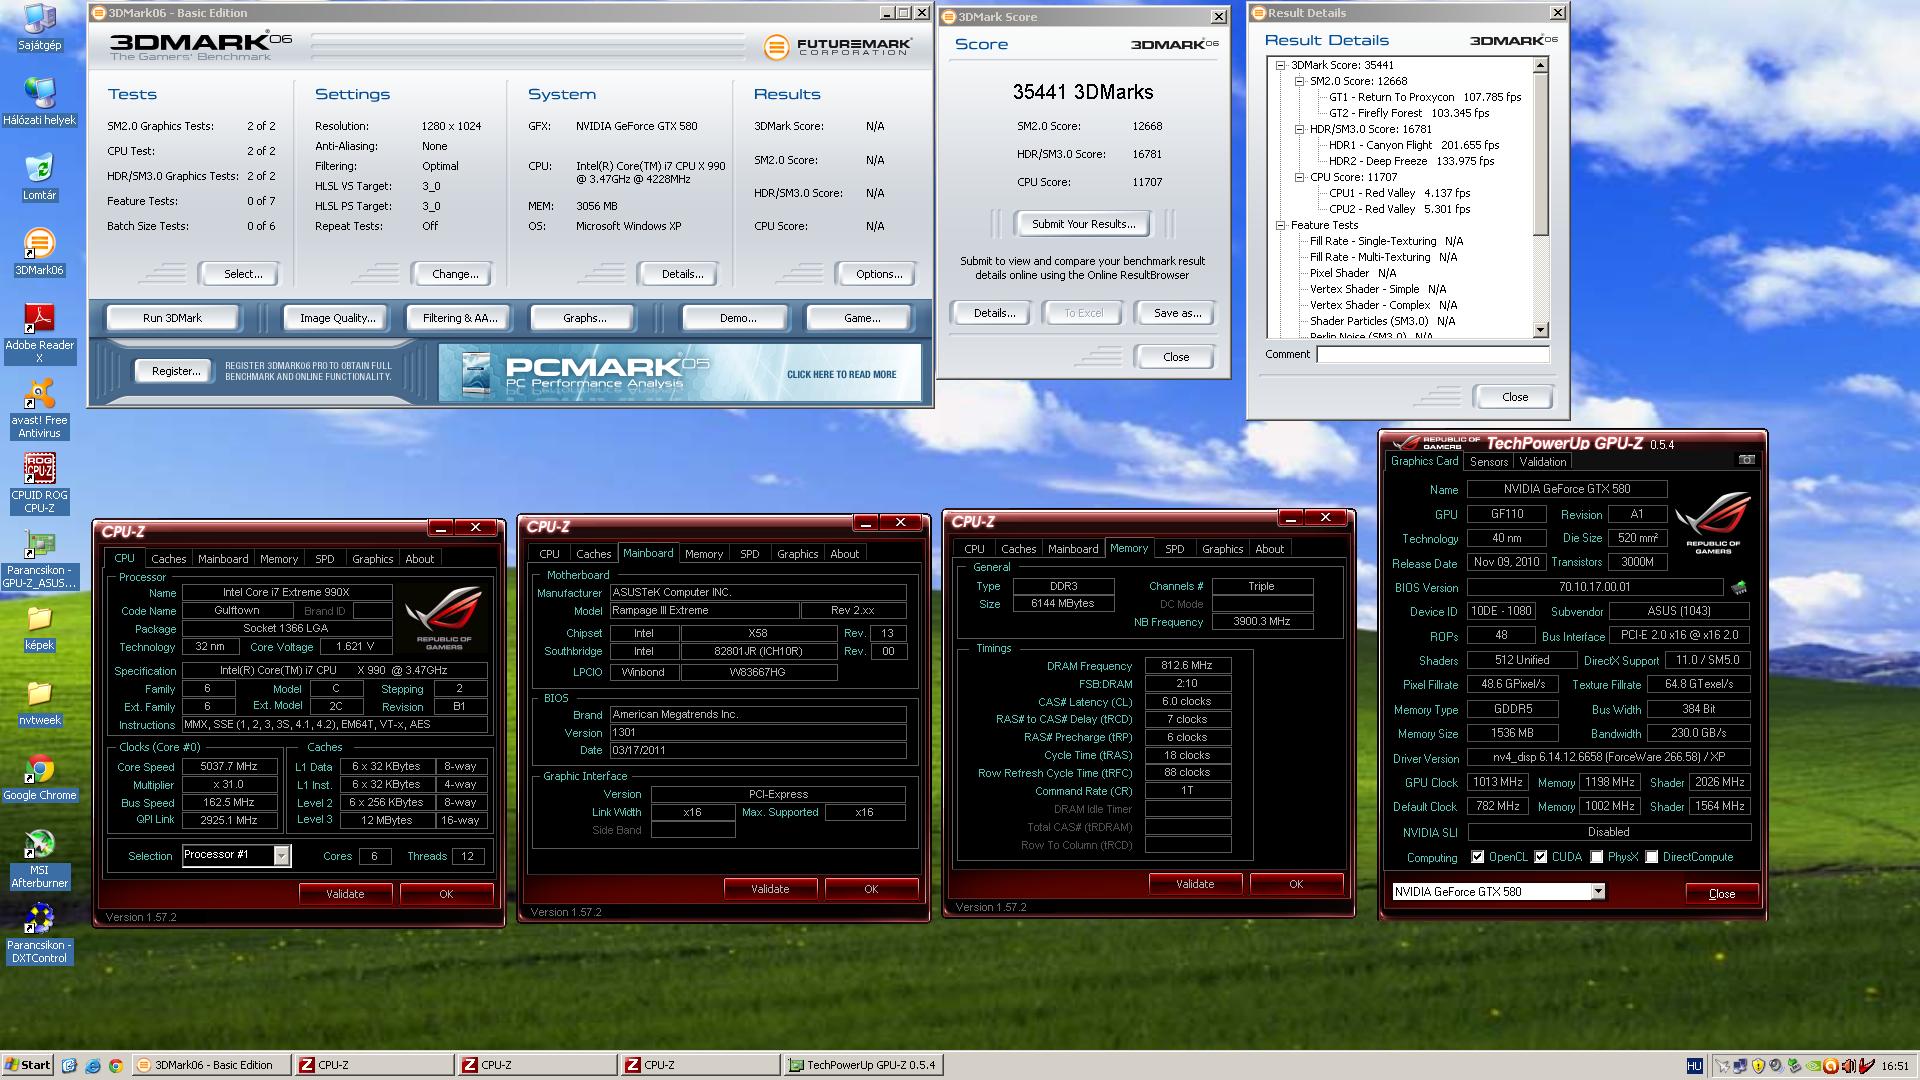Screen dimensions: 1920x1080
Task: Open the Processor #1 selection dropdown
Action: point(282,855)
